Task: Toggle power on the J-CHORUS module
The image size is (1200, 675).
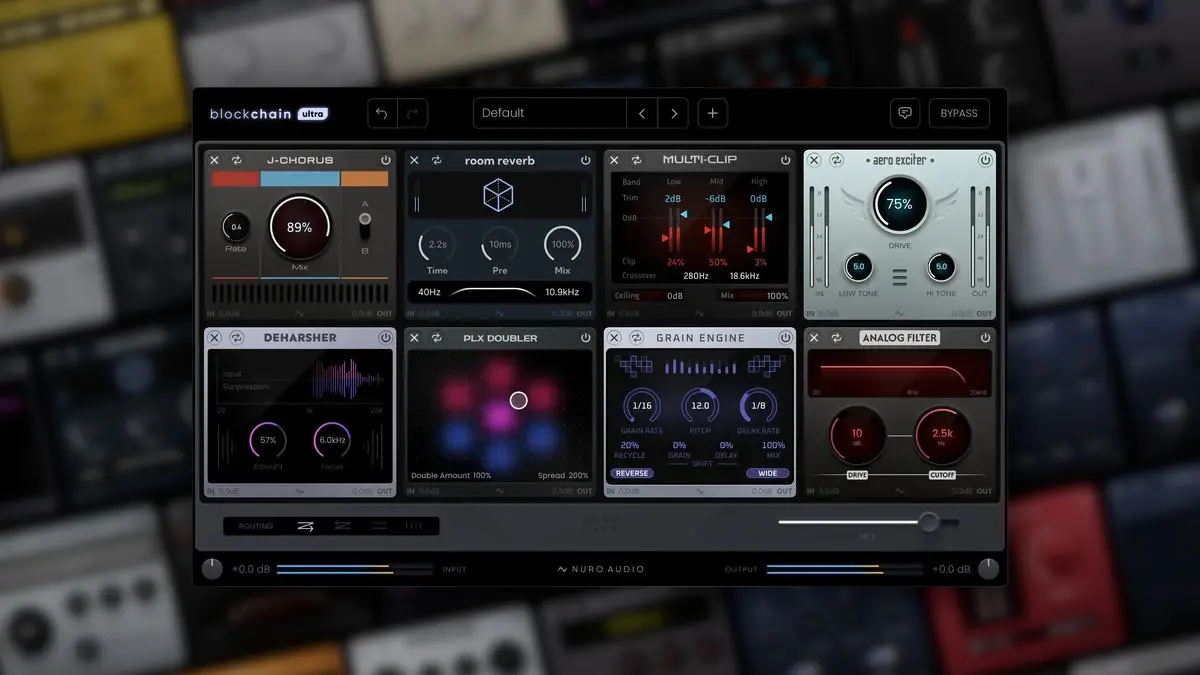Action: [x=385, y=160]
